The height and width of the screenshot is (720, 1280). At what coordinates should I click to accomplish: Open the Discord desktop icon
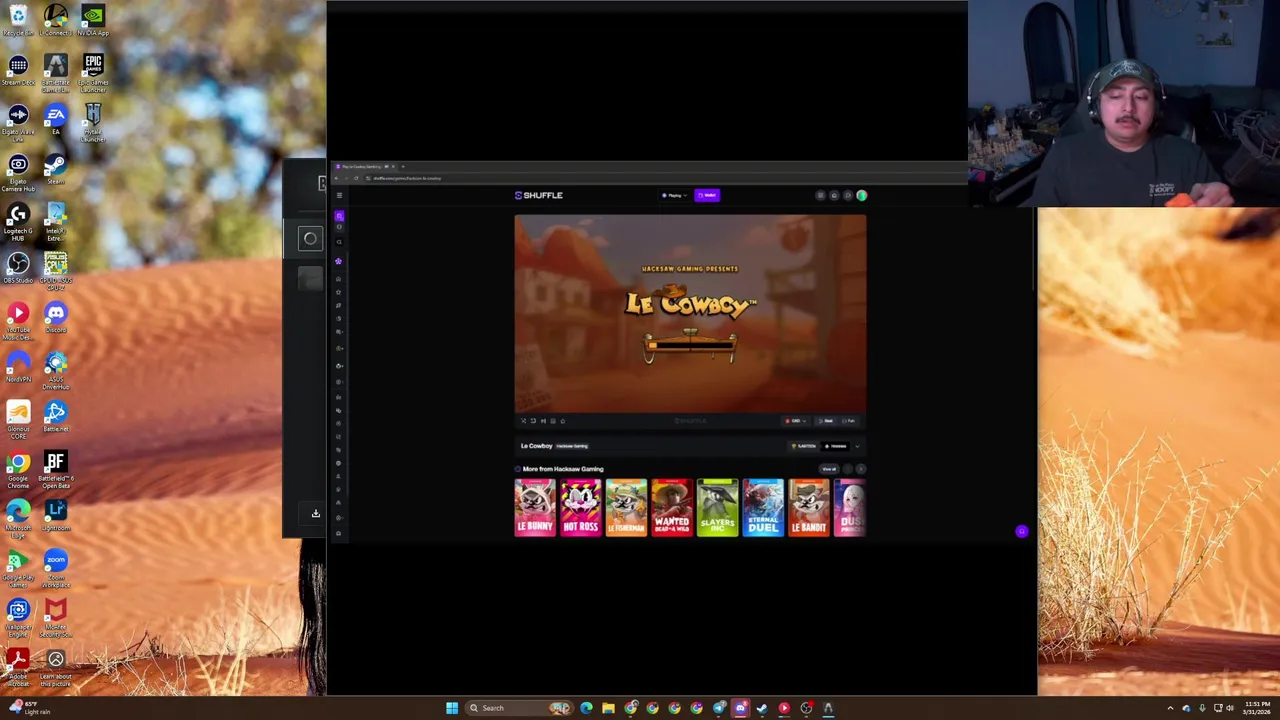click(55, 317)
